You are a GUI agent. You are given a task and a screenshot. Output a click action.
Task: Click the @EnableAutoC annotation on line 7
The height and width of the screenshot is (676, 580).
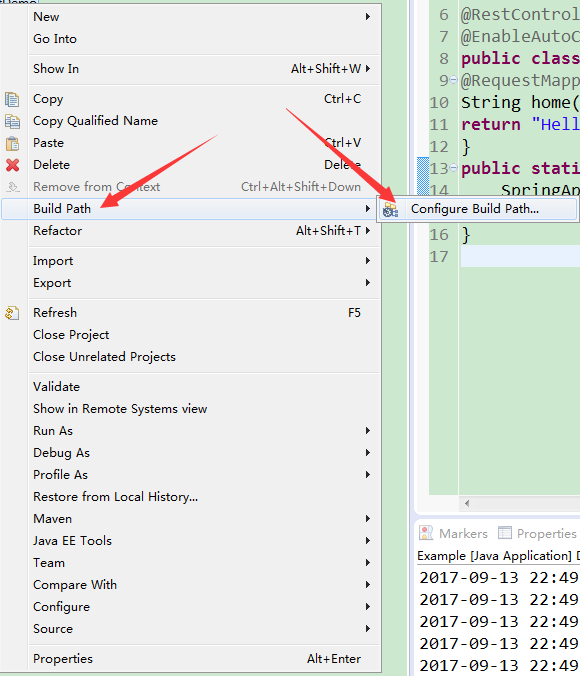tap(520, 37)
